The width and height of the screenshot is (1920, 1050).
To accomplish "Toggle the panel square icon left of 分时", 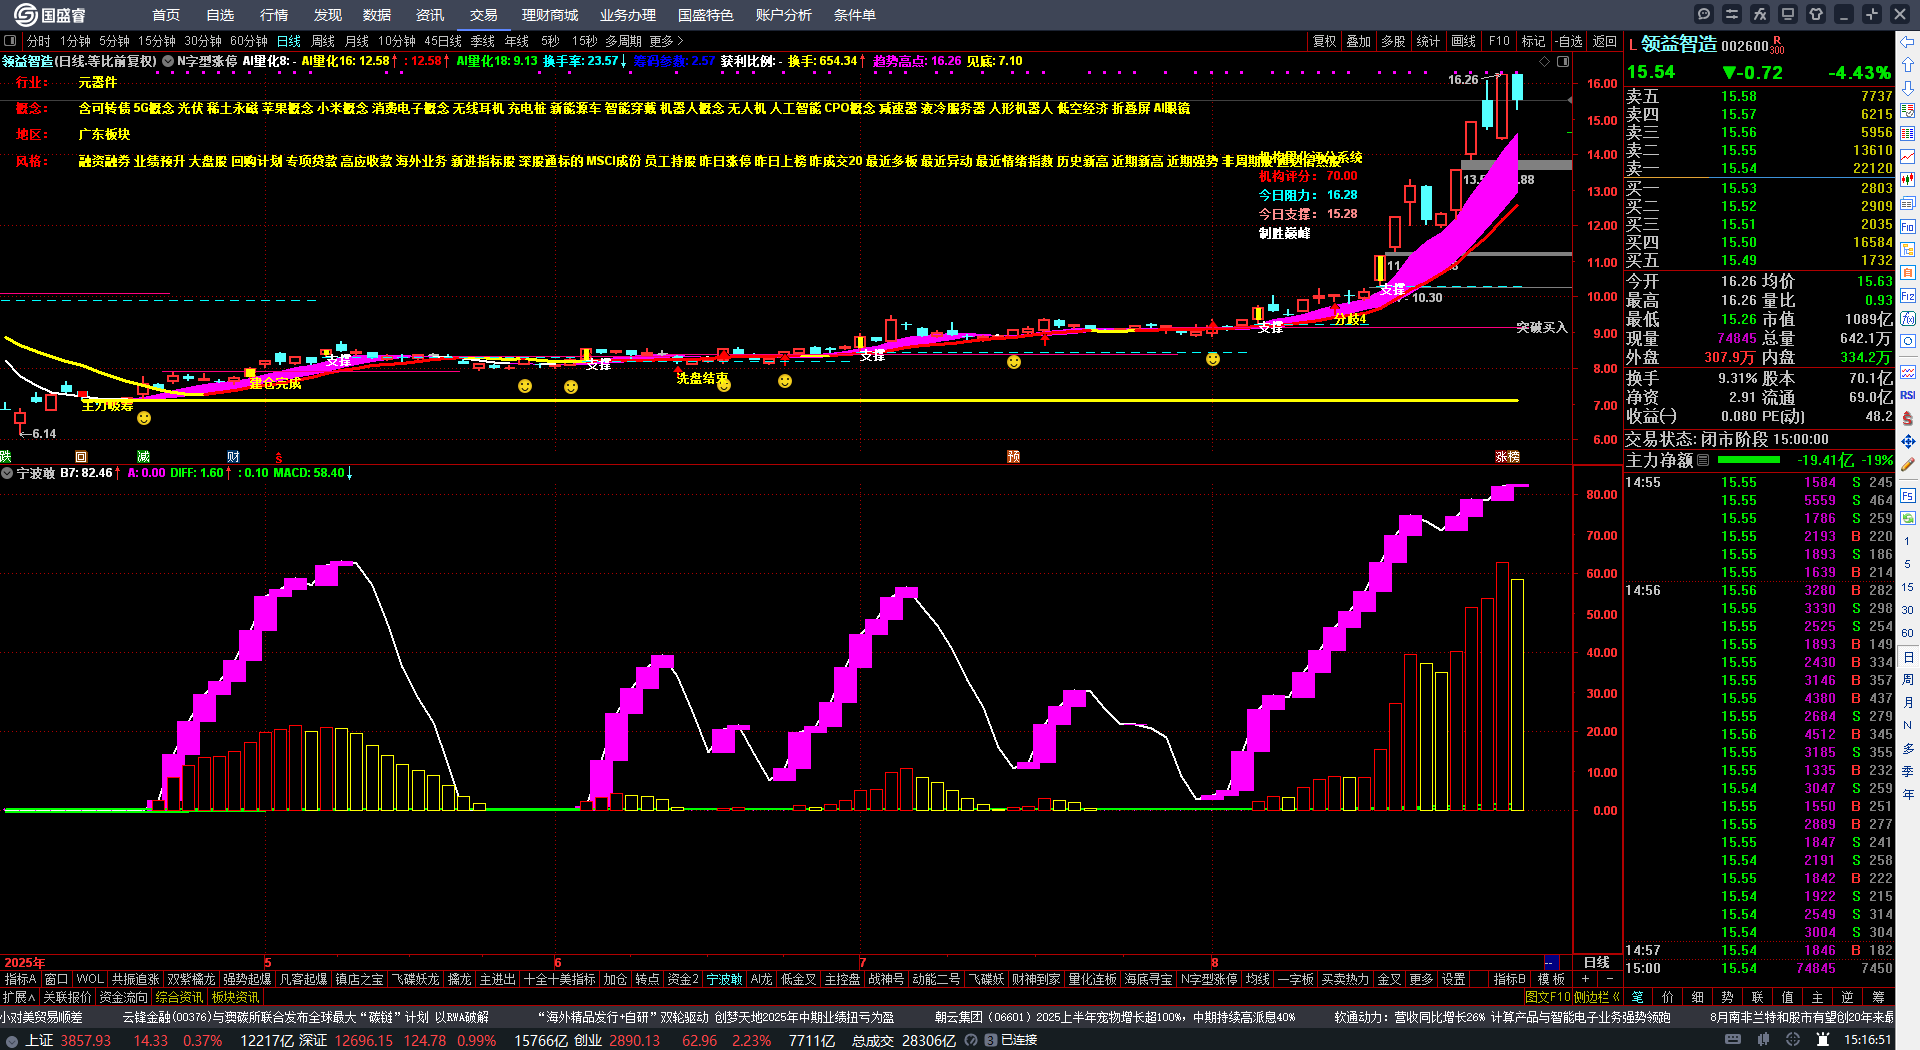I will [10, 41].
